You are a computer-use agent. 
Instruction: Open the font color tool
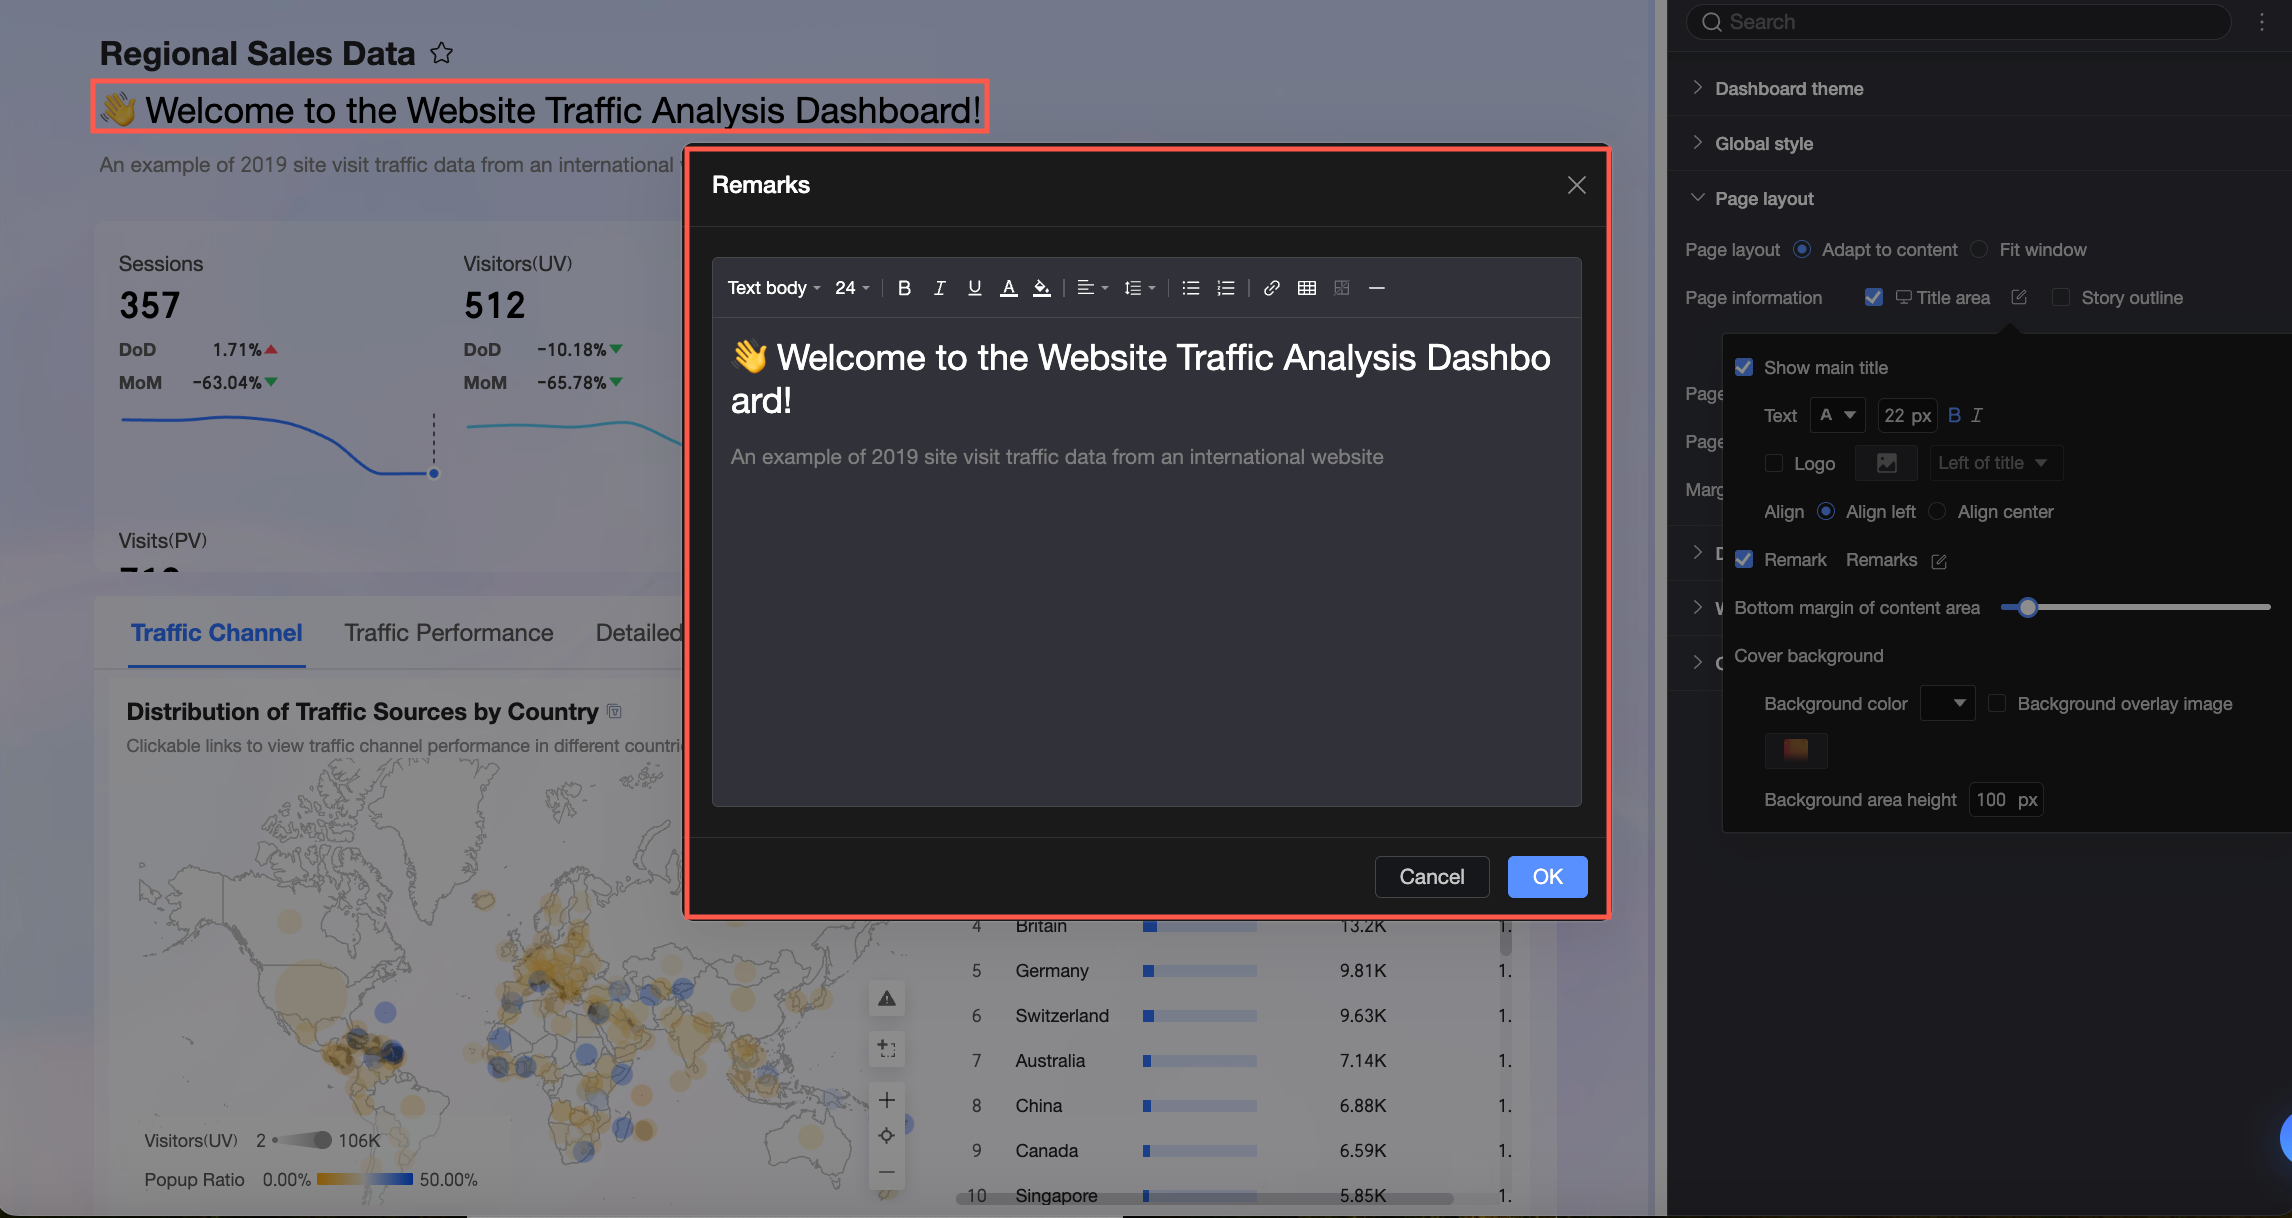1009,288
